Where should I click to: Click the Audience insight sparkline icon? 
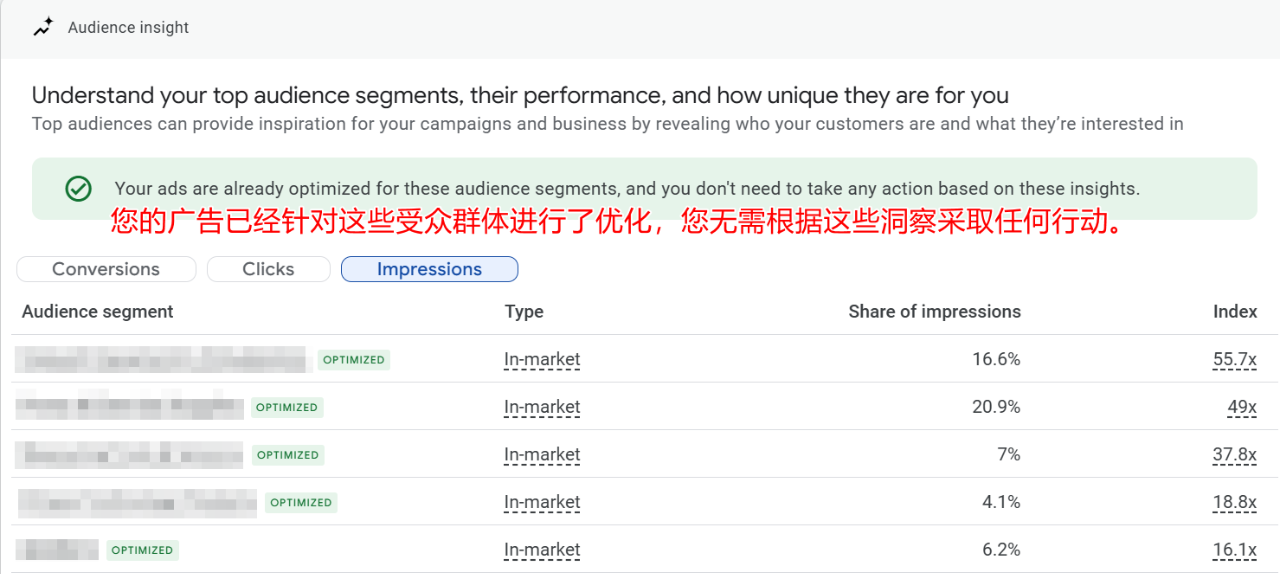coord(42,28)
